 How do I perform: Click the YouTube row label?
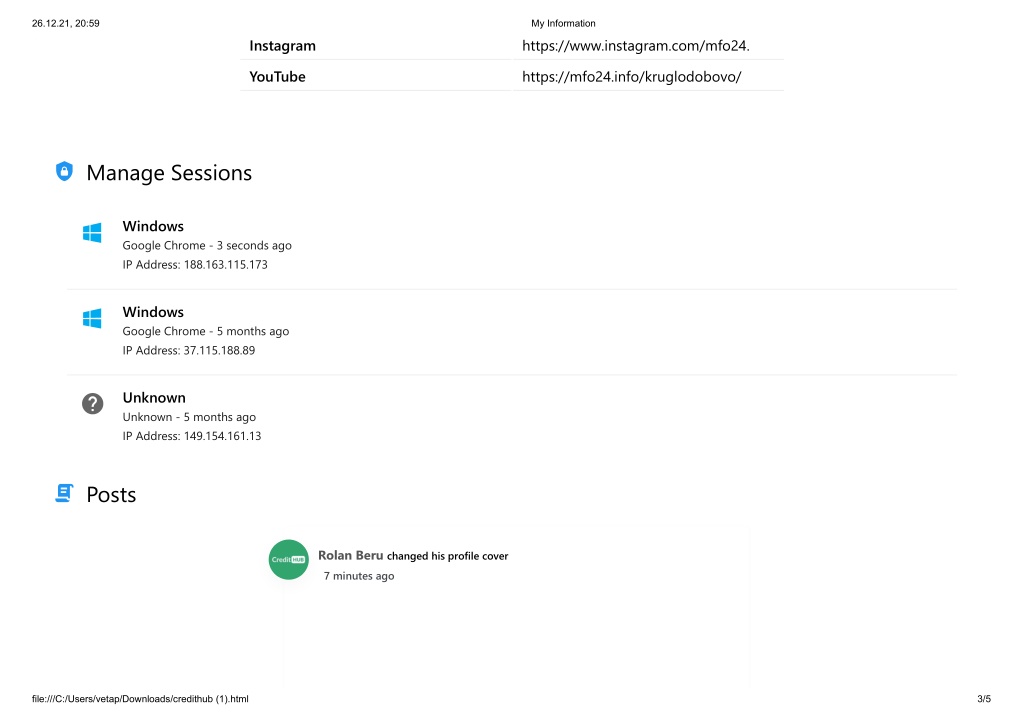click(x=278, y=76)
